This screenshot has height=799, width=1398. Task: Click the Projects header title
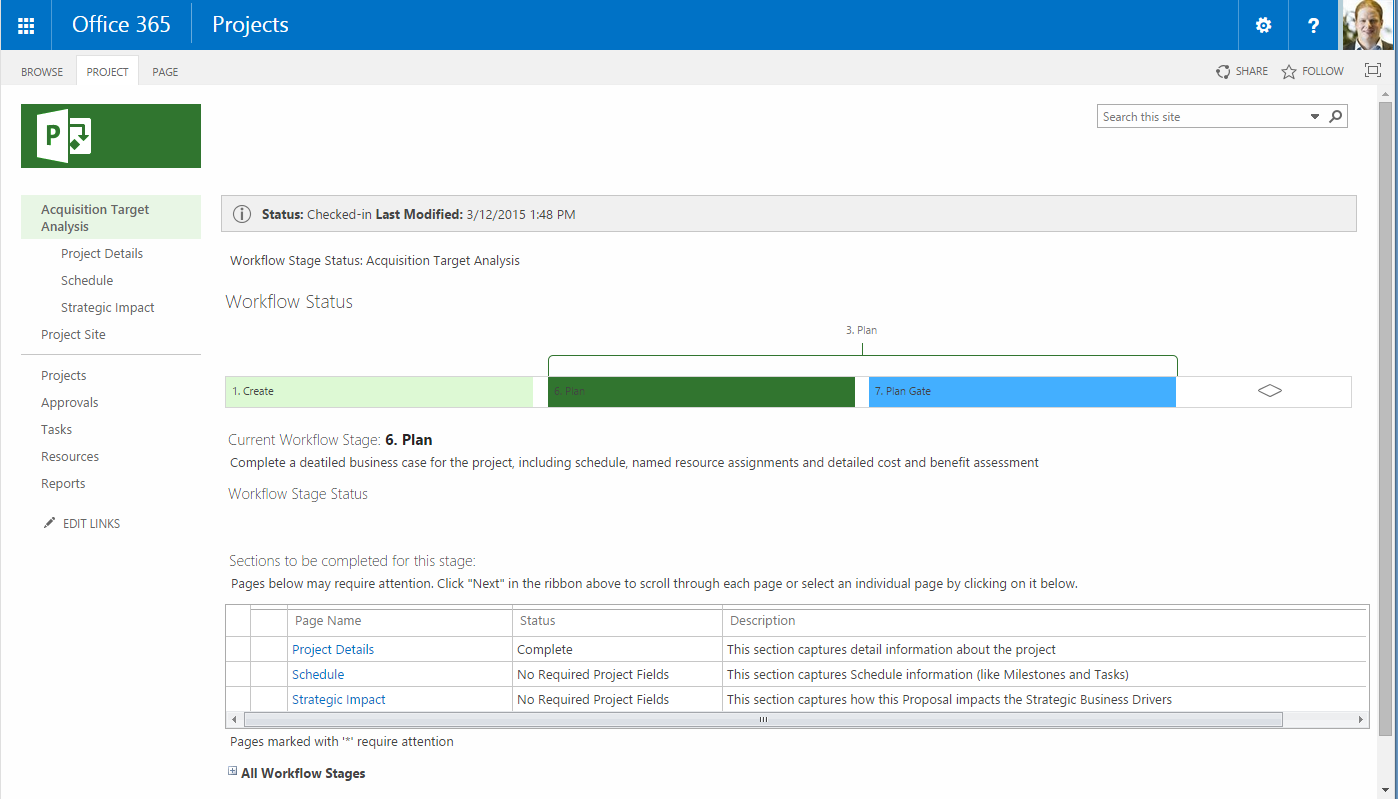[250, 25]
